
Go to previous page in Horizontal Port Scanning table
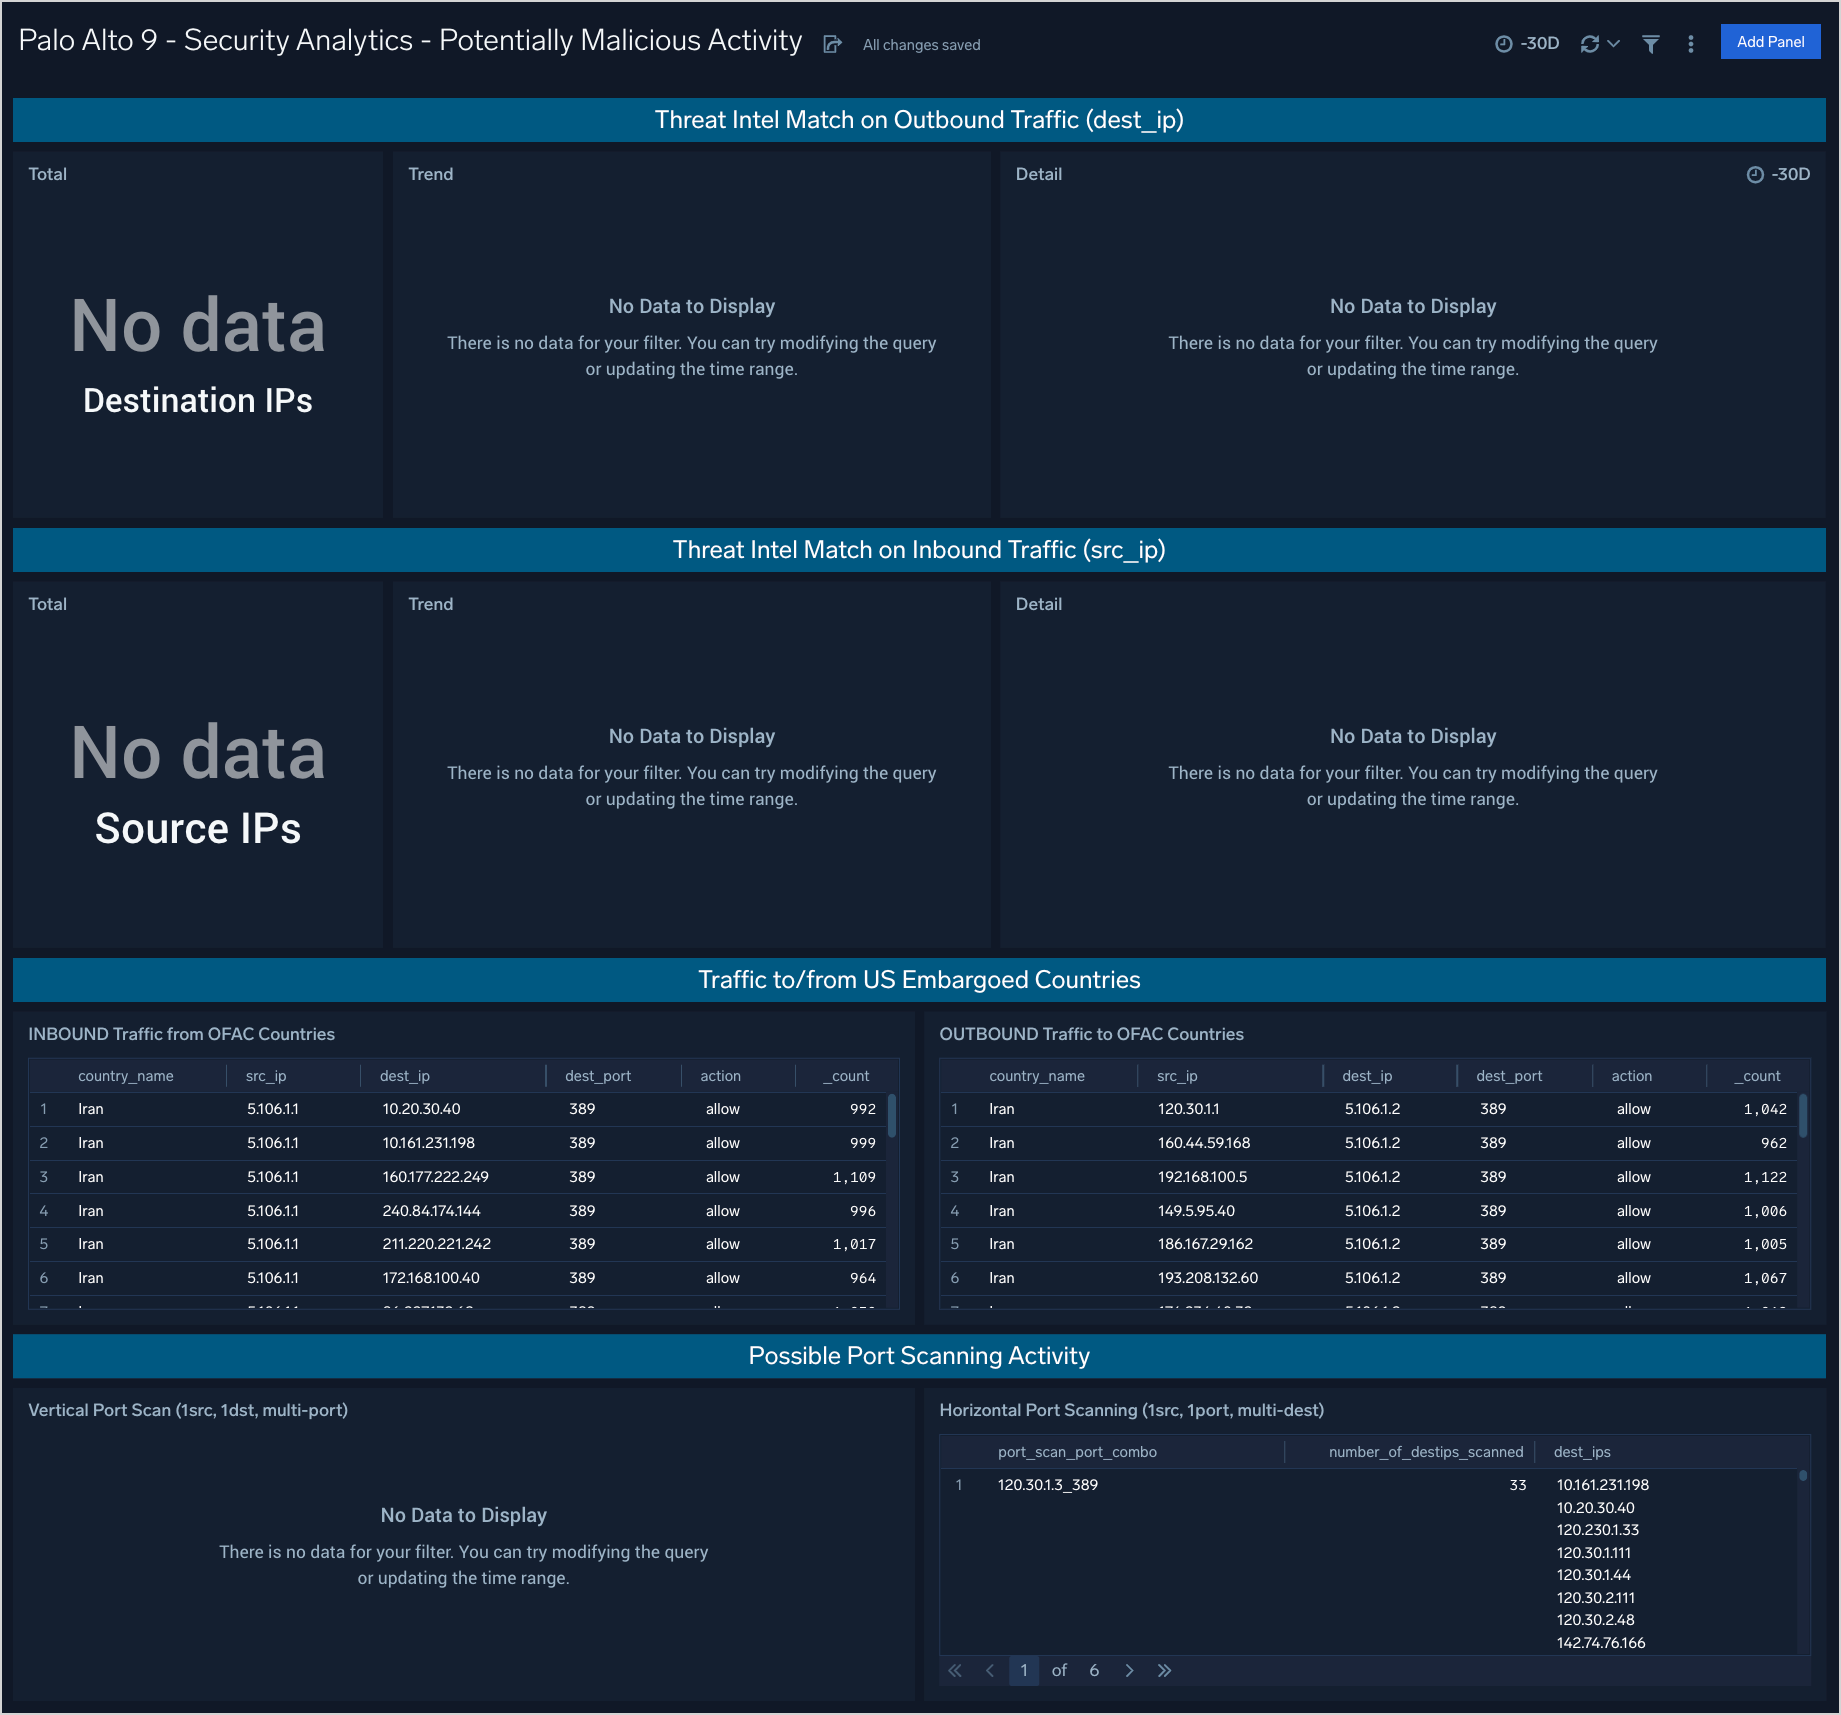(x=989, y=1670)
